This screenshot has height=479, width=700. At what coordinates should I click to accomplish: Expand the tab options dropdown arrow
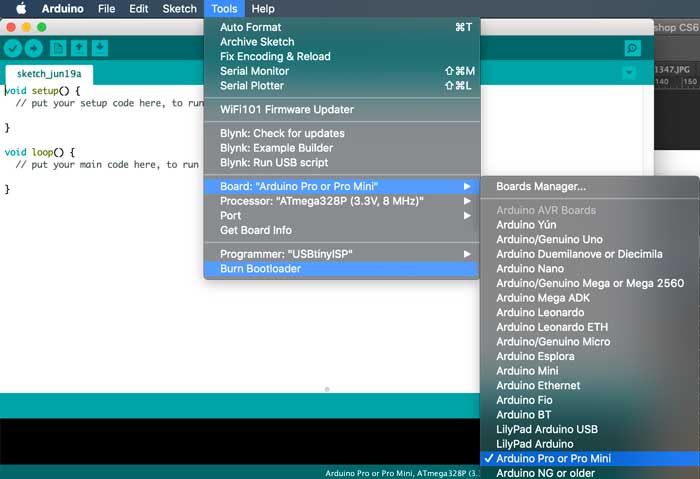(x=629, y=72)
